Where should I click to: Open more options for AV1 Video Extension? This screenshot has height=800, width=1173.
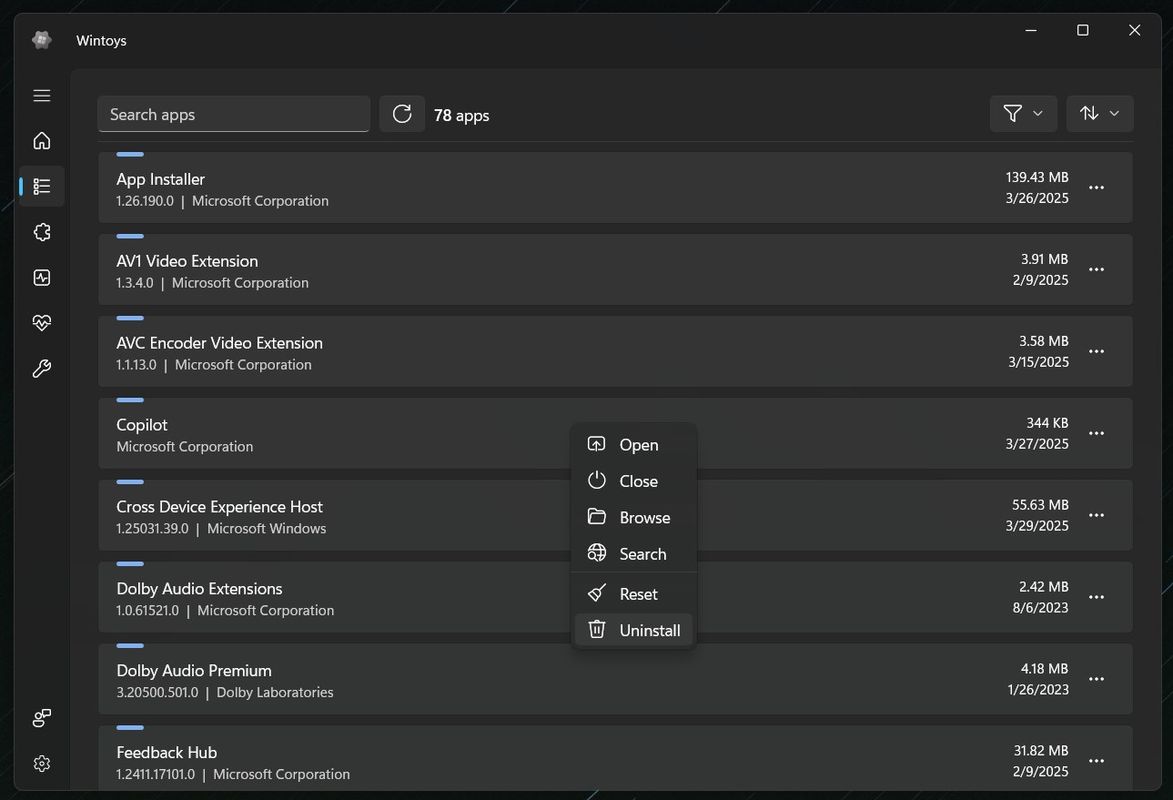point(1097,270)
